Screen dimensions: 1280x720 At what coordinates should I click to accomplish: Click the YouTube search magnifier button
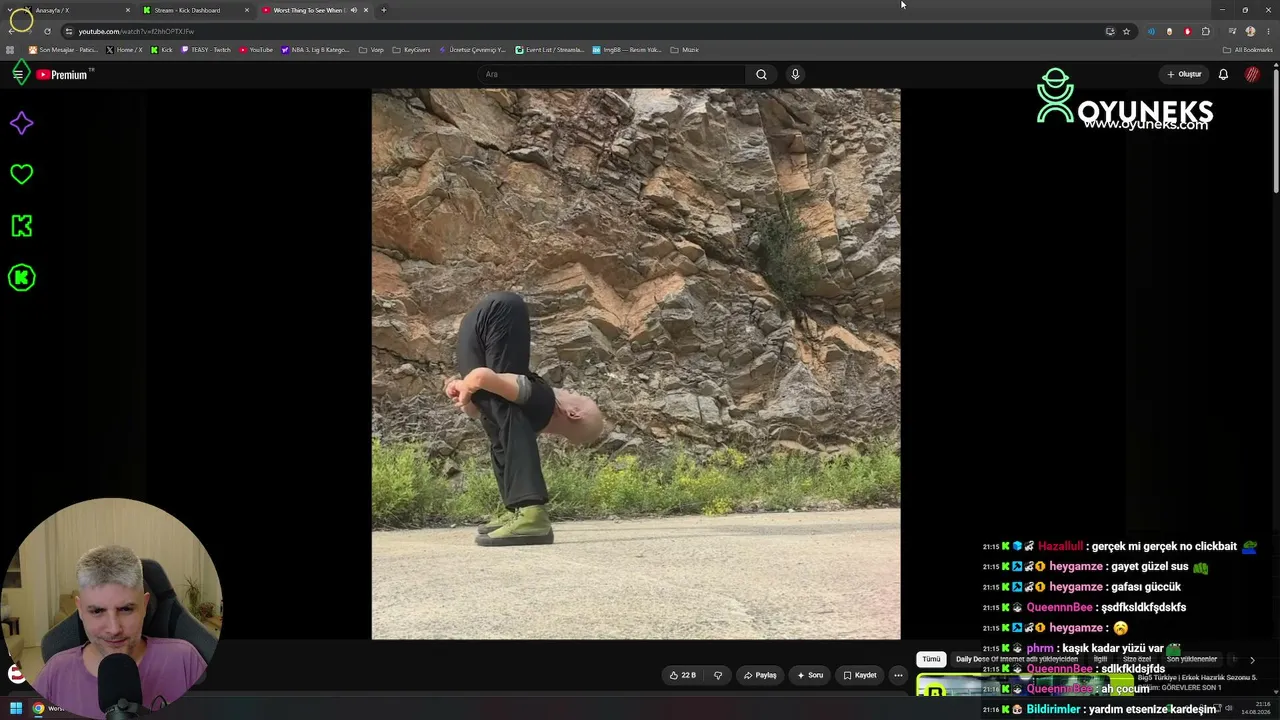tap(761, 74)
